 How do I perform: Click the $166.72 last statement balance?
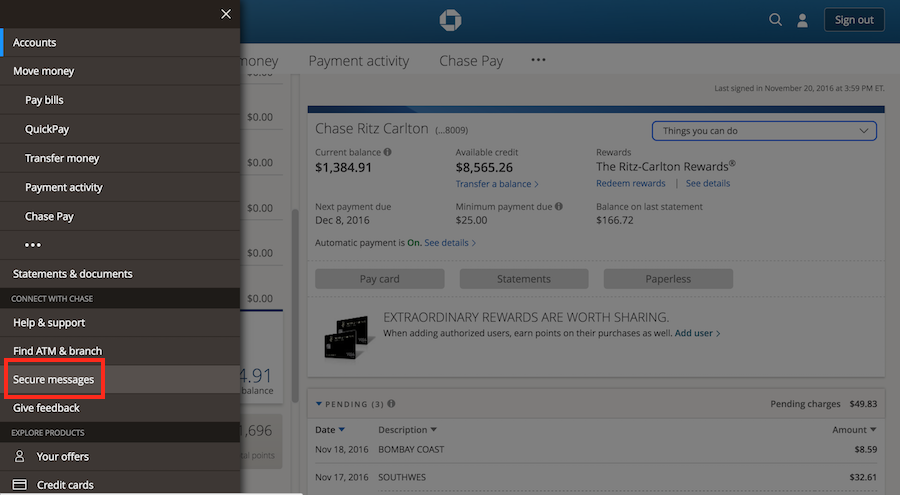[615, 220]
